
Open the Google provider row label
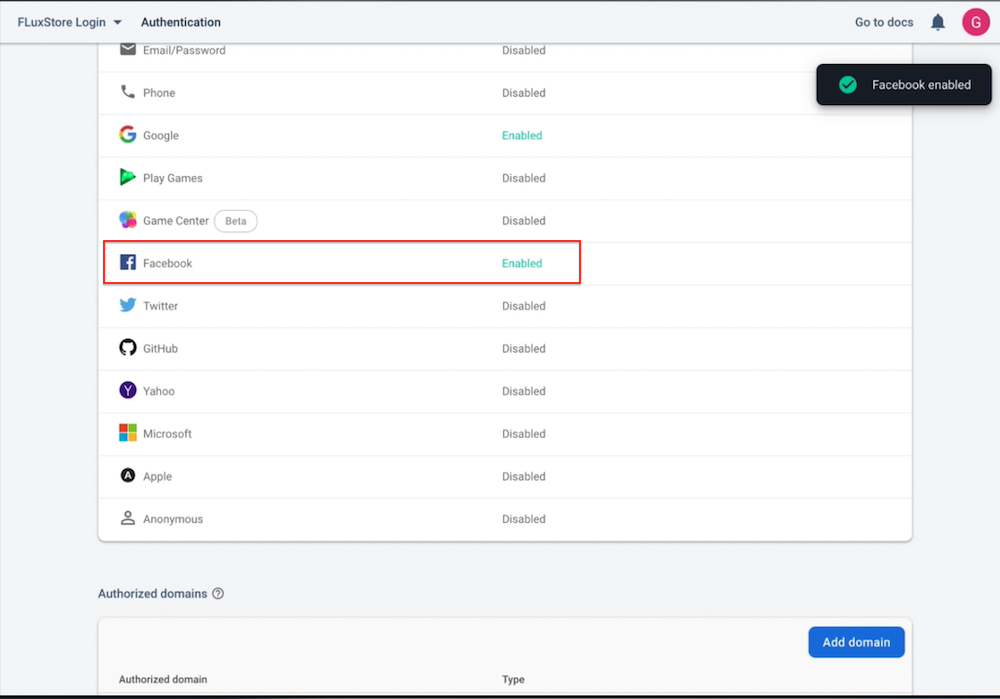pyautogui.click(x=161, y=135)
